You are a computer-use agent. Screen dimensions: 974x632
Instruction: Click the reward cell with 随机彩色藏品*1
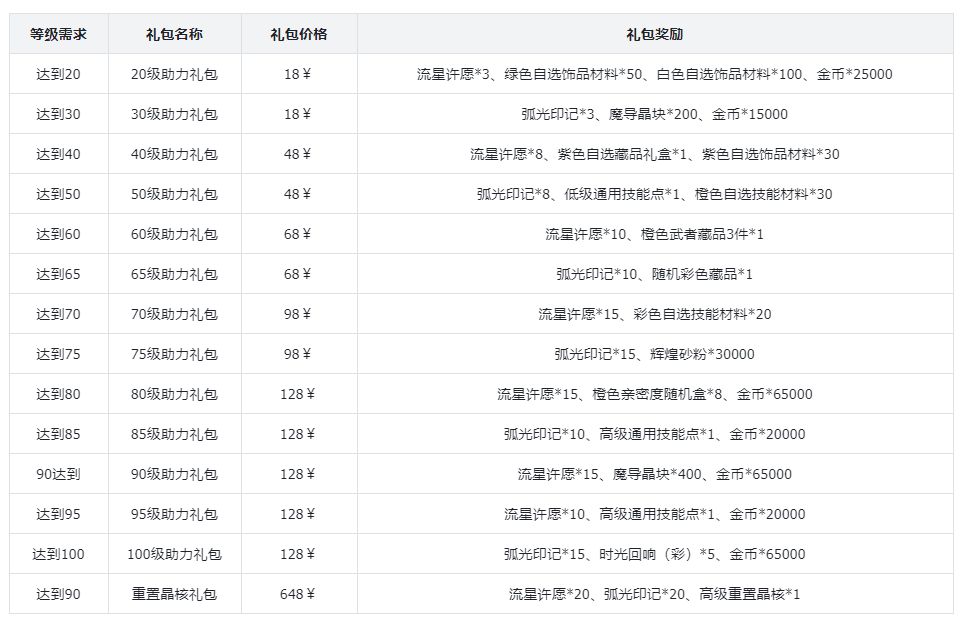[x=655, y=274]
